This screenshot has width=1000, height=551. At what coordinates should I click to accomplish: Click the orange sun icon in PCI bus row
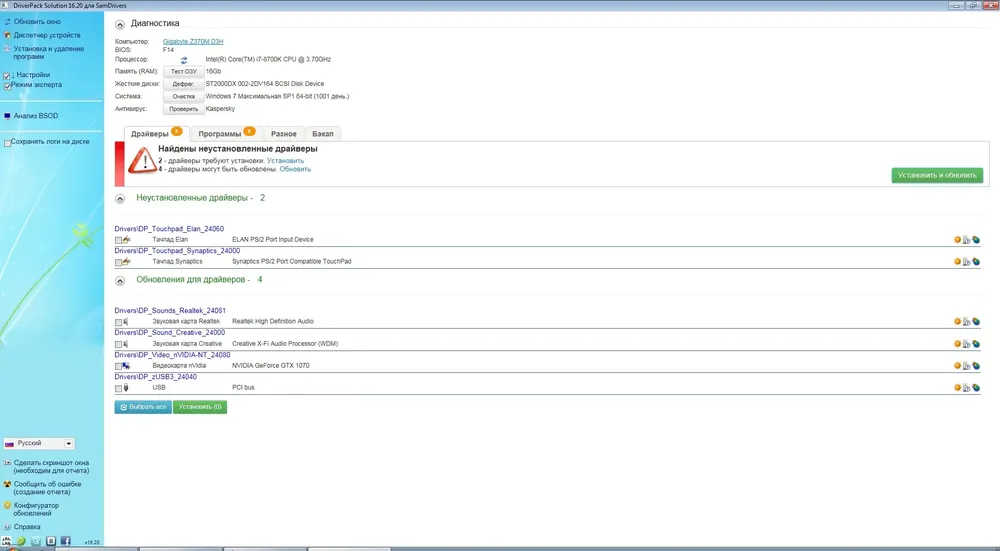coord(957,387)
